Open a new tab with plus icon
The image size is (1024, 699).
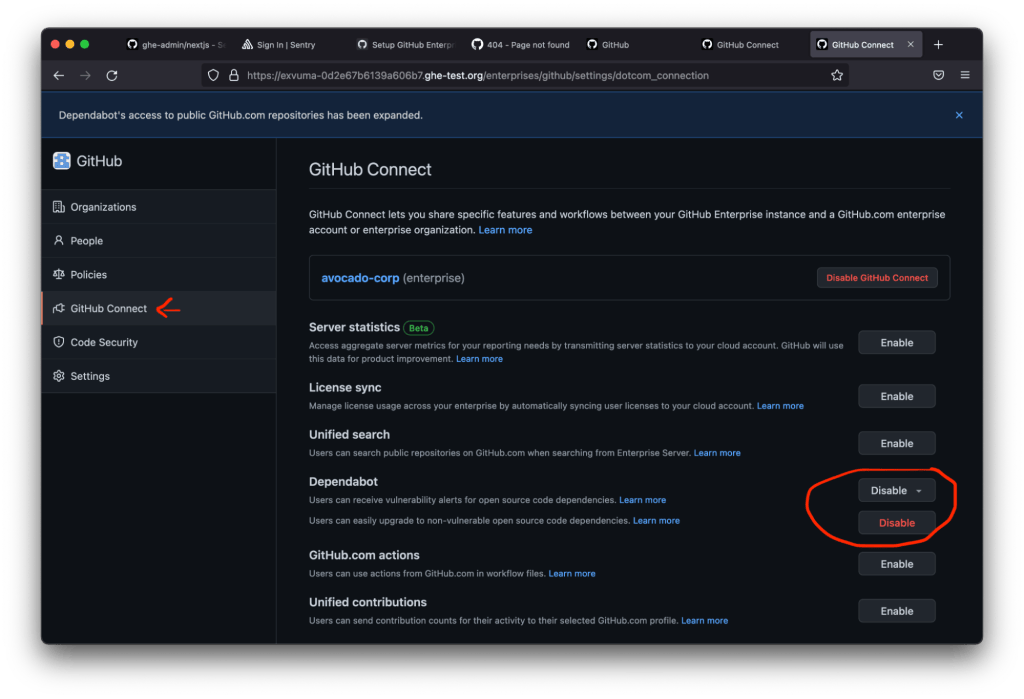[x=938, y=44]
